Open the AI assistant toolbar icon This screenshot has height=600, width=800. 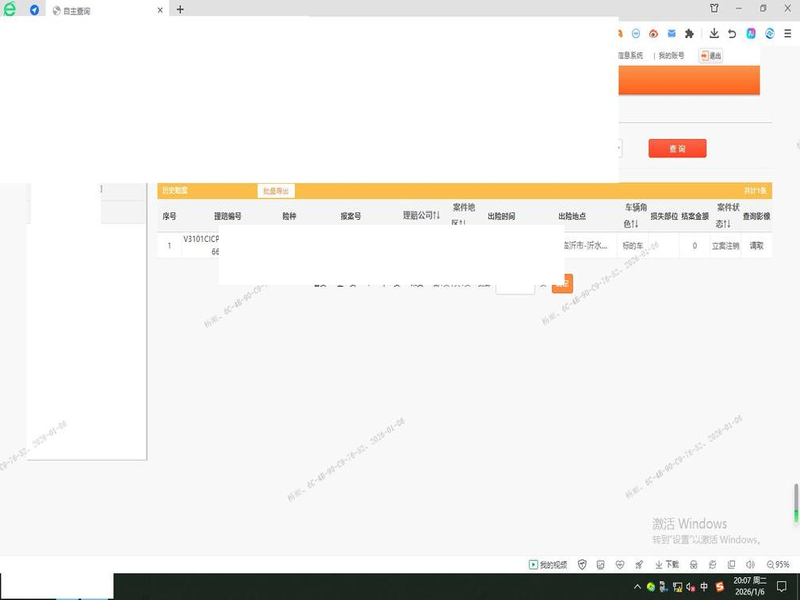click(751, 33)
